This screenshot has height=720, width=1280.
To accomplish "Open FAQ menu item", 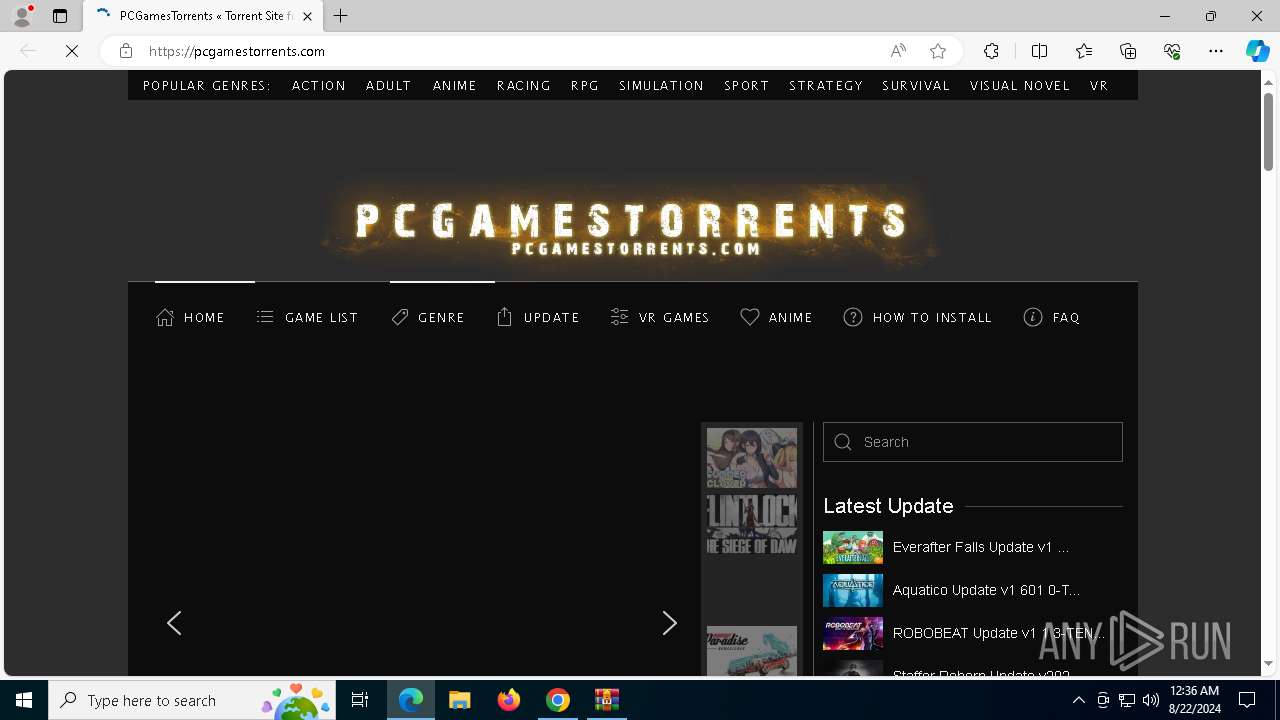I will [x=1052, y=317].
